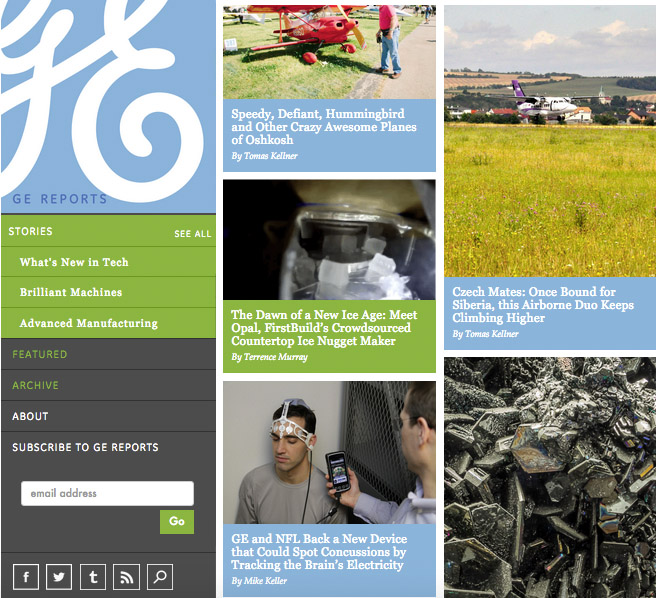
Task: Click the airplane over field photo
Action: click(x=550, y=141)
